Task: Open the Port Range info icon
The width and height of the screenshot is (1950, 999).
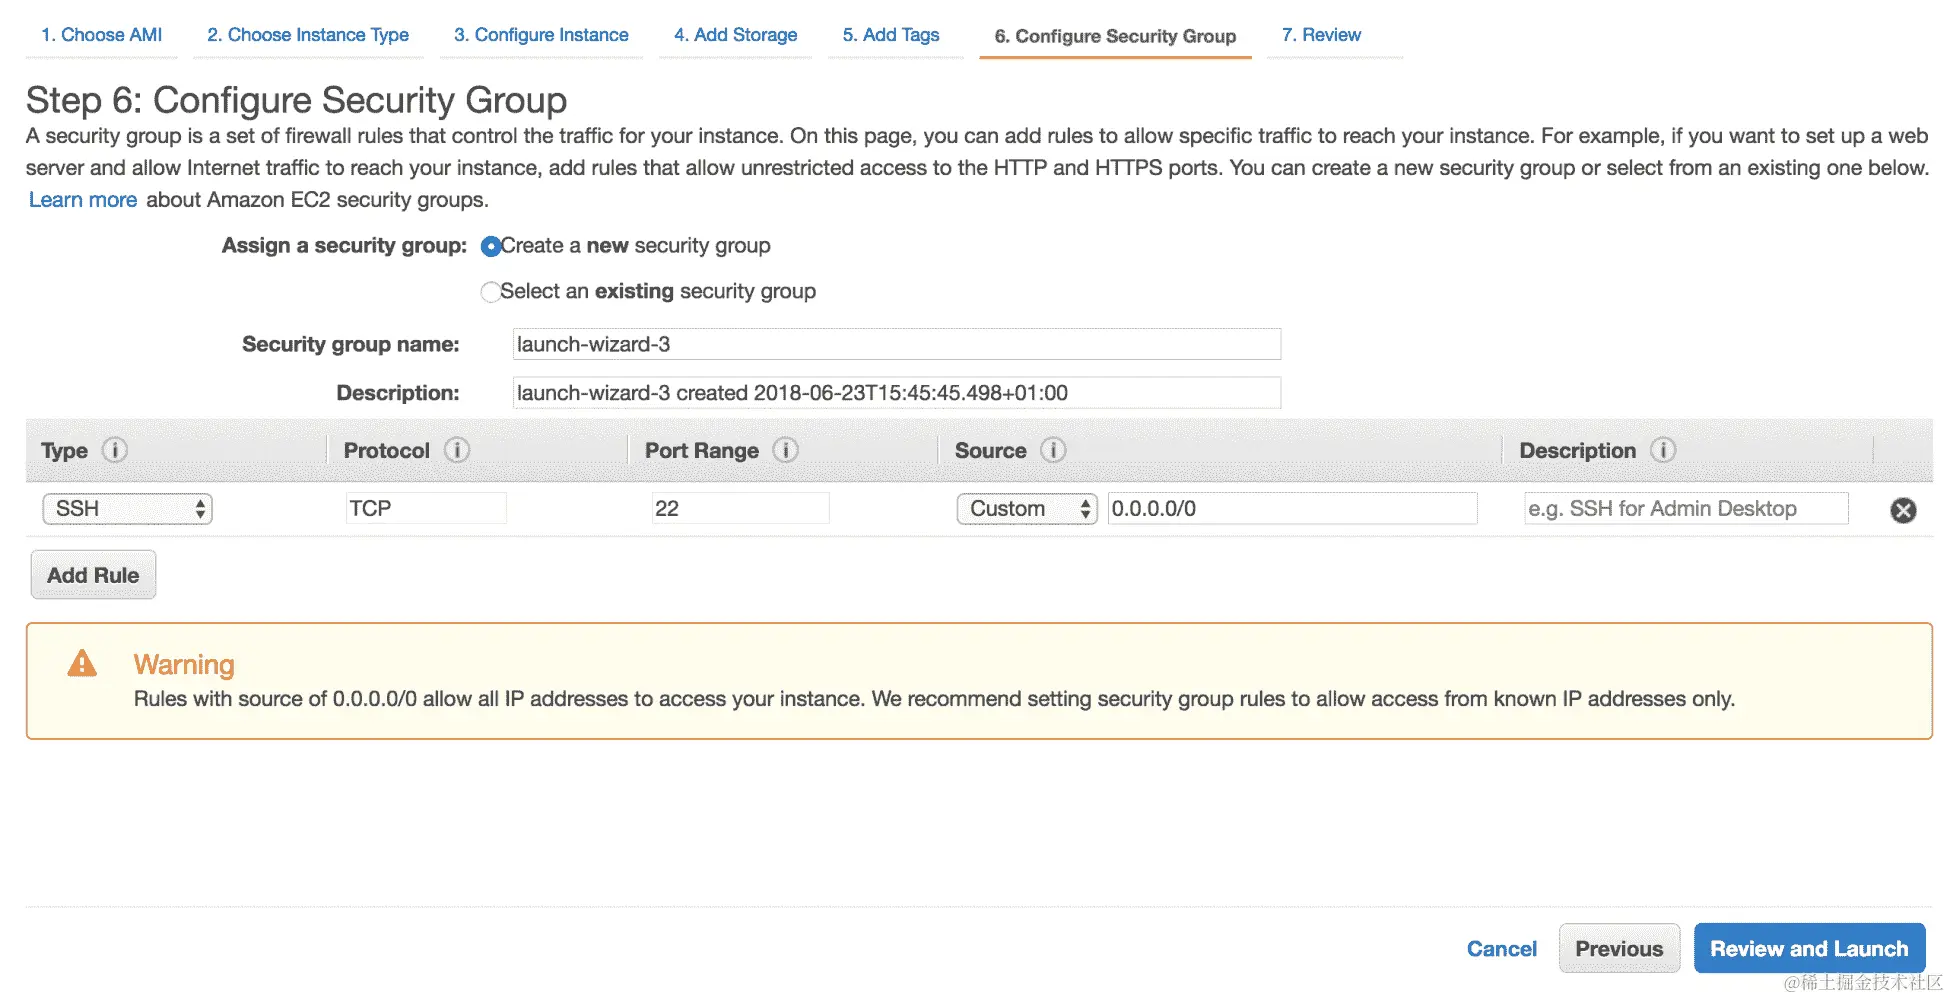Action: click(786, 450)
